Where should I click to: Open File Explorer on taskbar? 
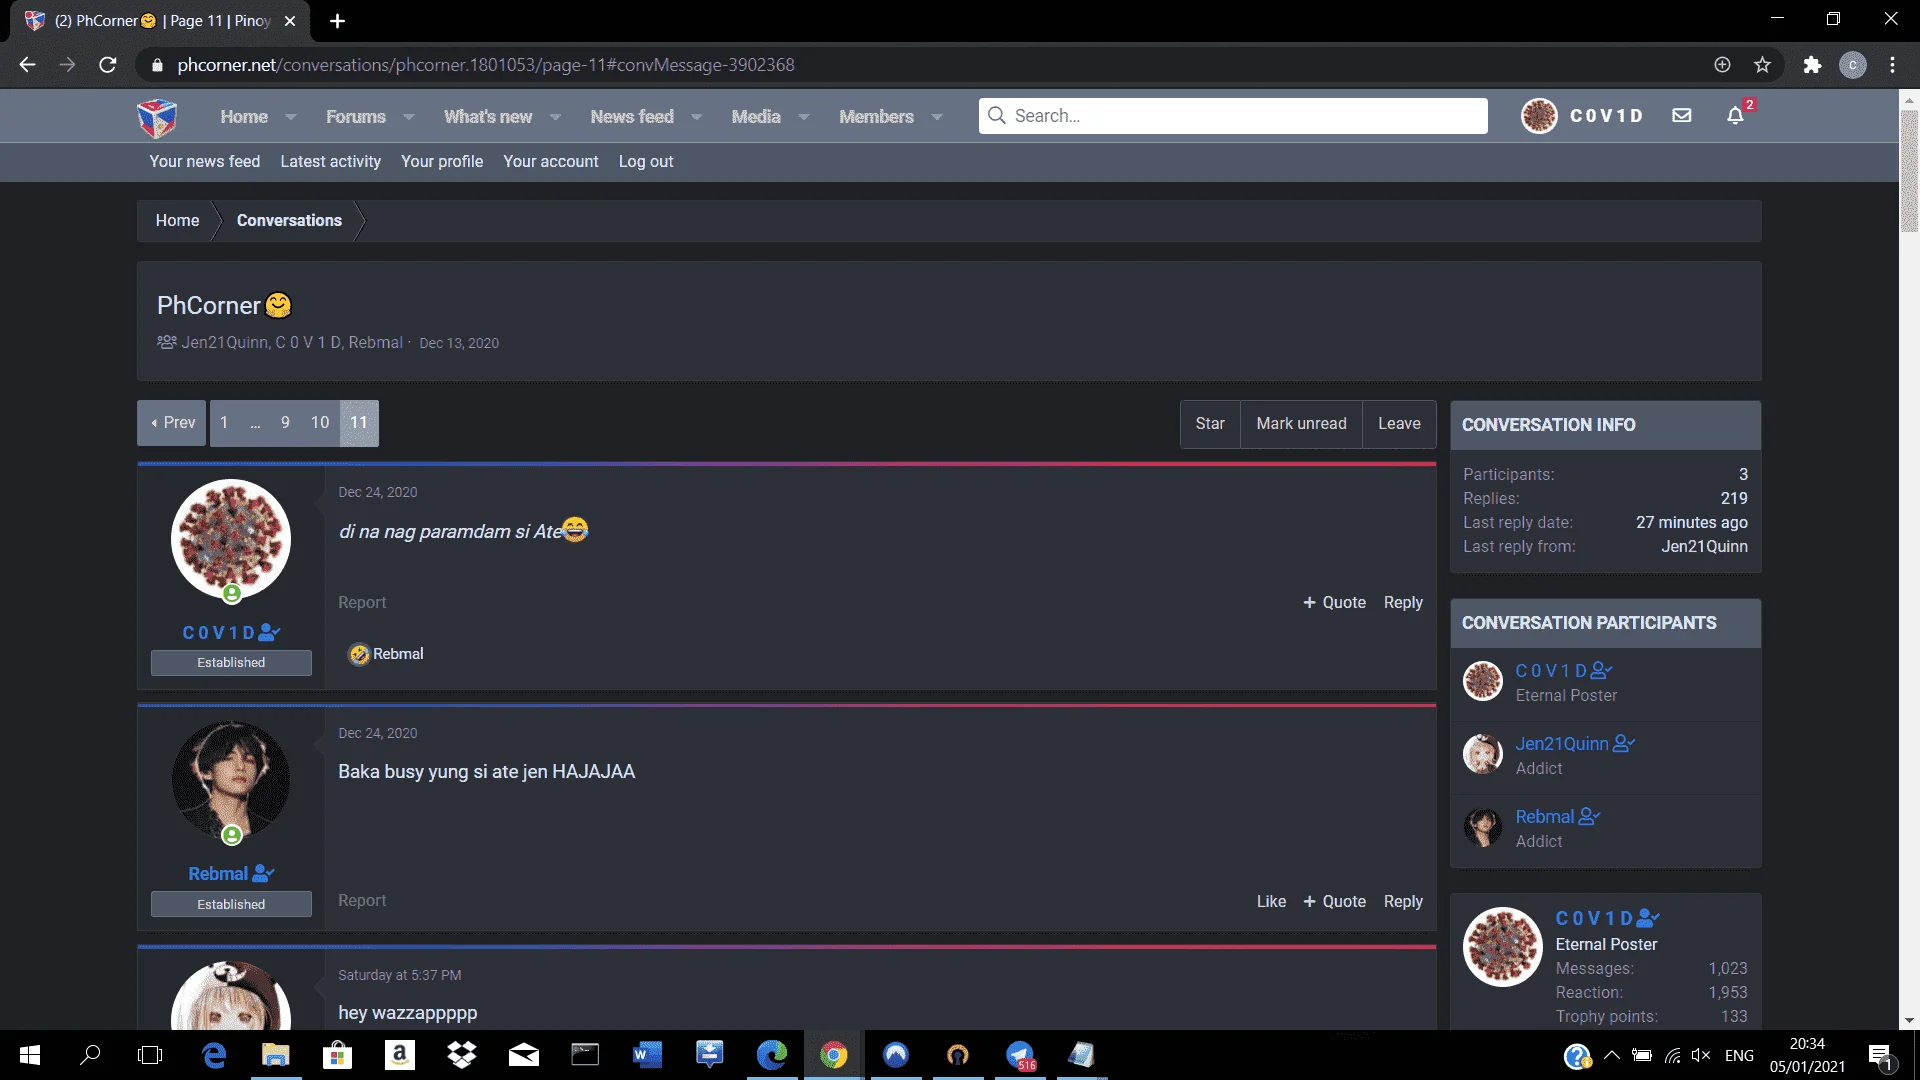[275, 1055]
